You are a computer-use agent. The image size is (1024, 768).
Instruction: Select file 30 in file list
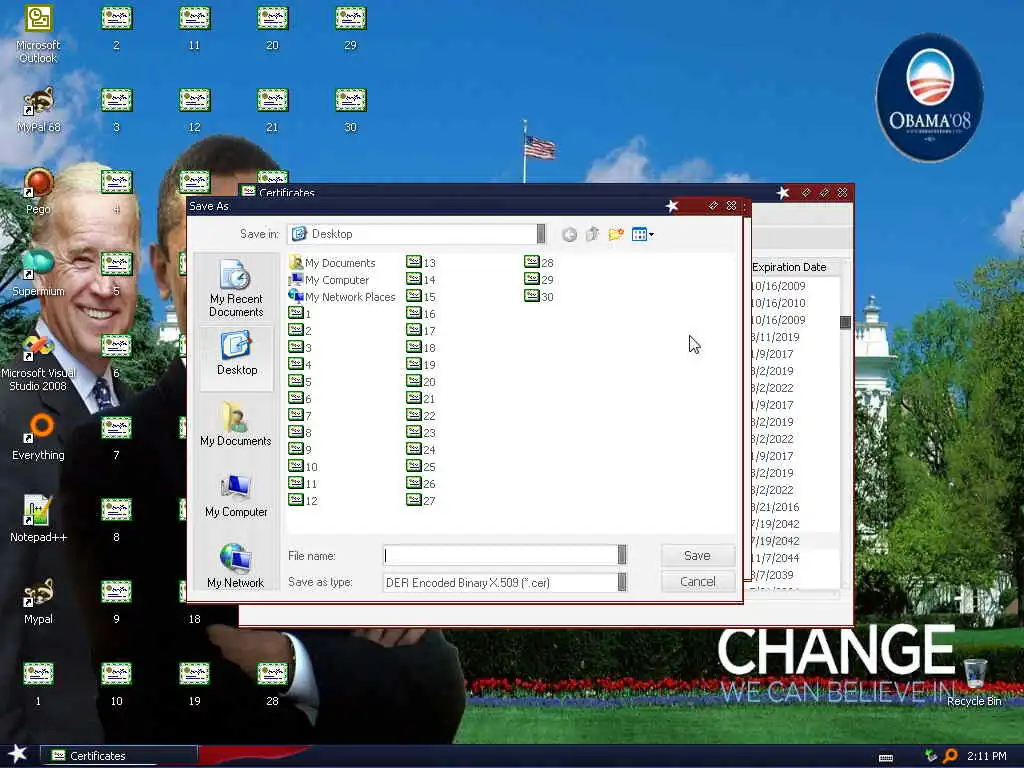pyautogui.click(x=539, y=296)
